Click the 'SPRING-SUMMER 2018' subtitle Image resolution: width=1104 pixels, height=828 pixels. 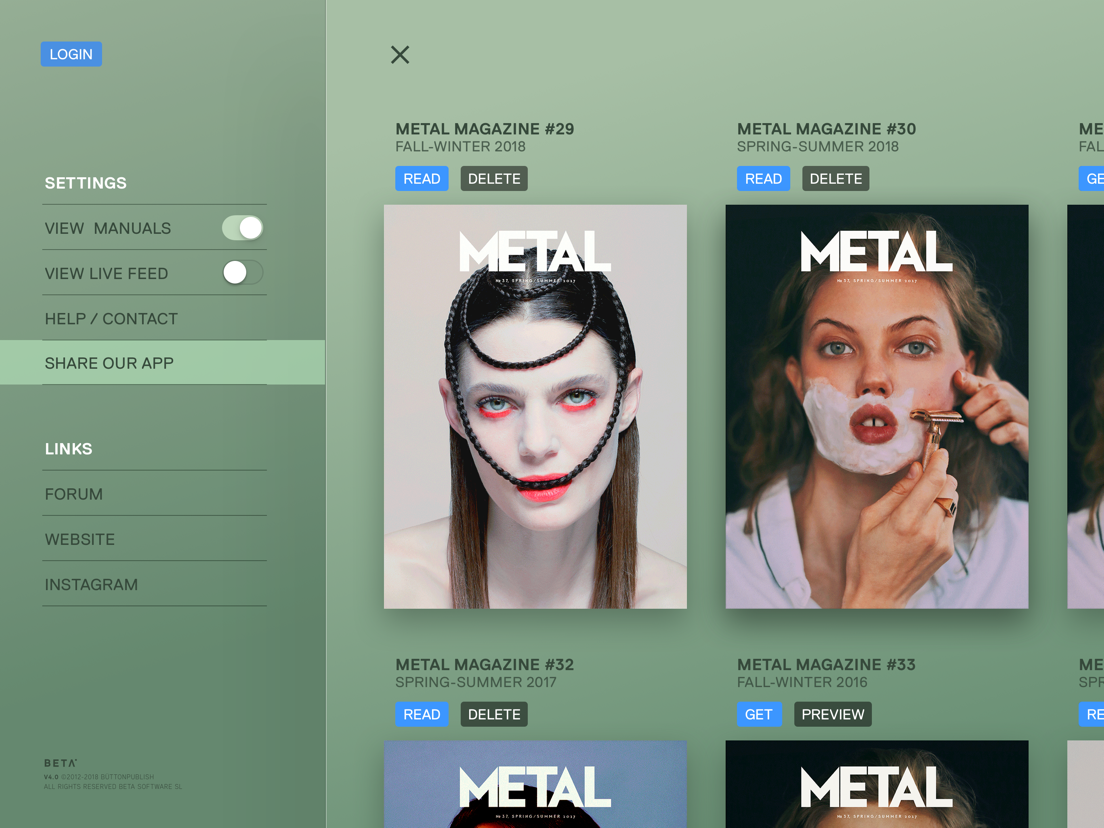(817, 146)
